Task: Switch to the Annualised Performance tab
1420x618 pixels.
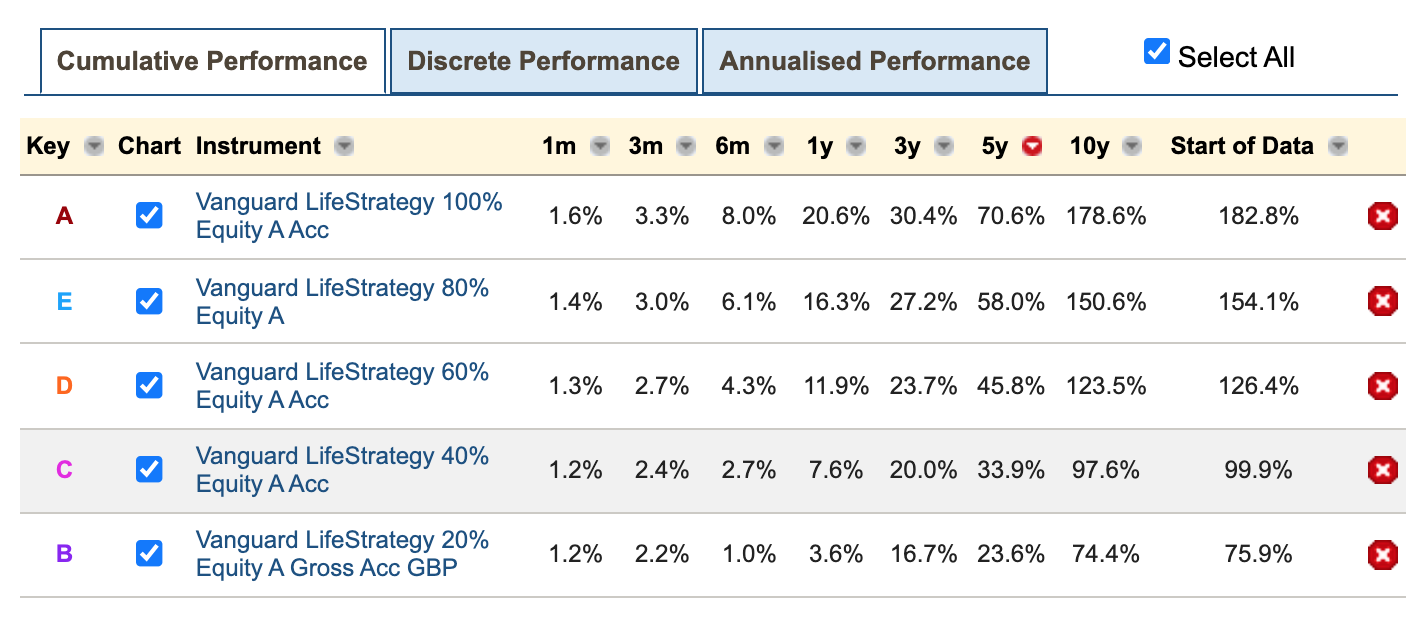Action: pyautogui.click(x=874, y=61)
